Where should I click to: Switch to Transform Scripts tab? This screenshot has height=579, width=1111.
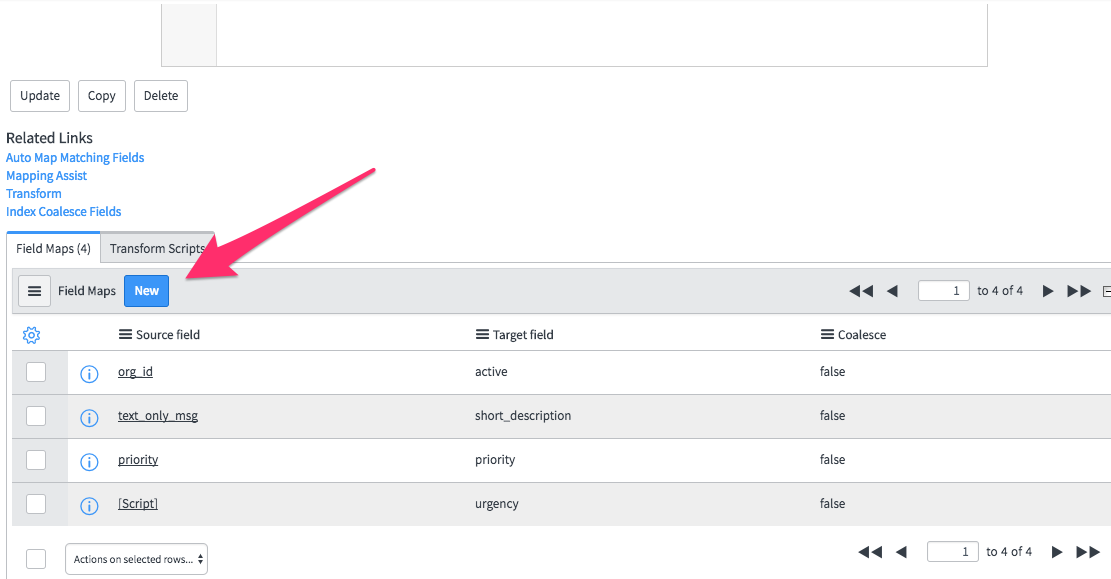pyautogui.click(x=157, y=249)
